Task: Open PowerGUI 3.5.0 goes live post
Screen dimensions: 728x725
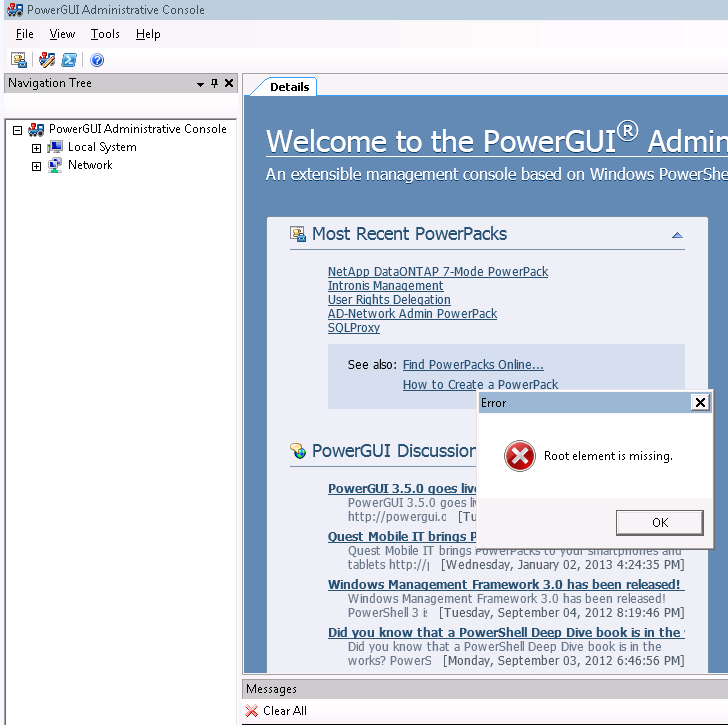Action: (402, 488)
